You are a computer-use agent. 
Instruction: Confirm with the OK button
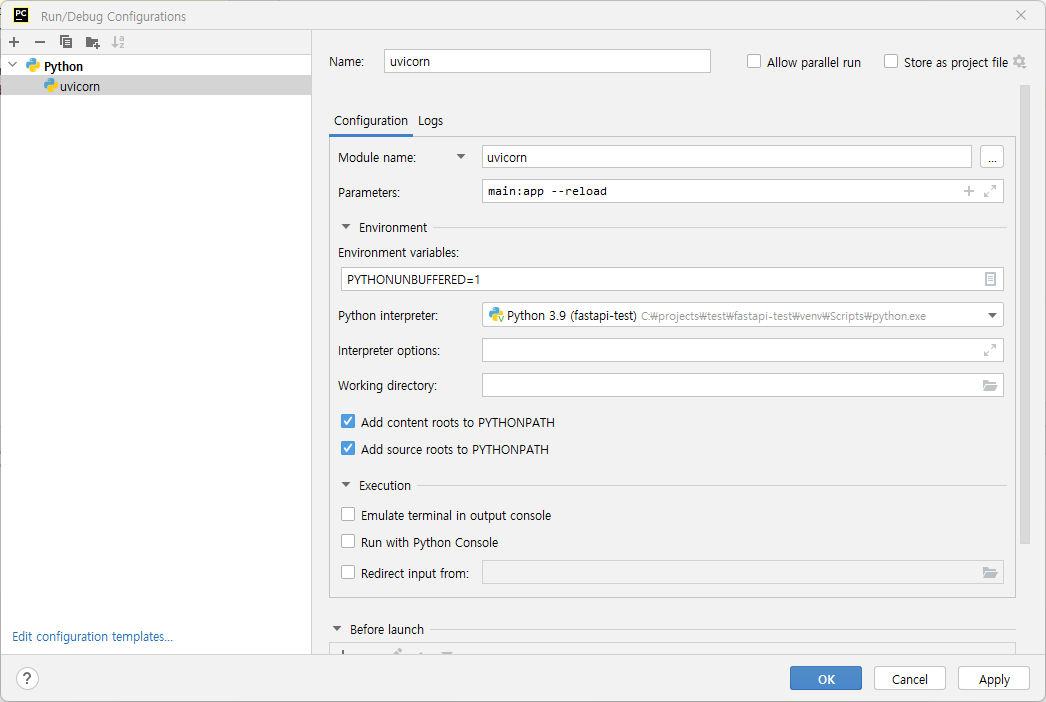(x=826, y=679)
